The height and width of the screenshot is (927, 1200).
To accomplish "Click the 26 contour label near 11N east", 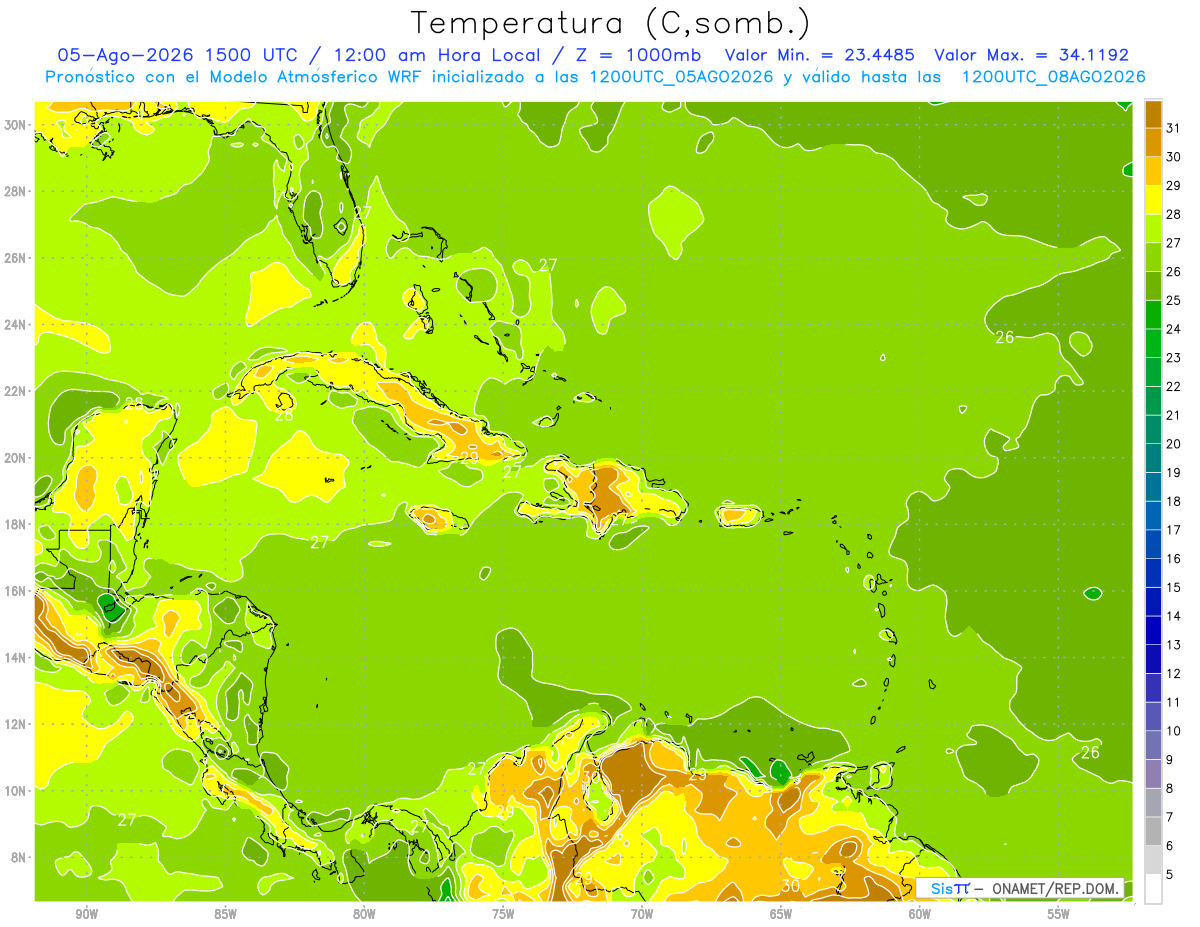I will [1090, 752].
